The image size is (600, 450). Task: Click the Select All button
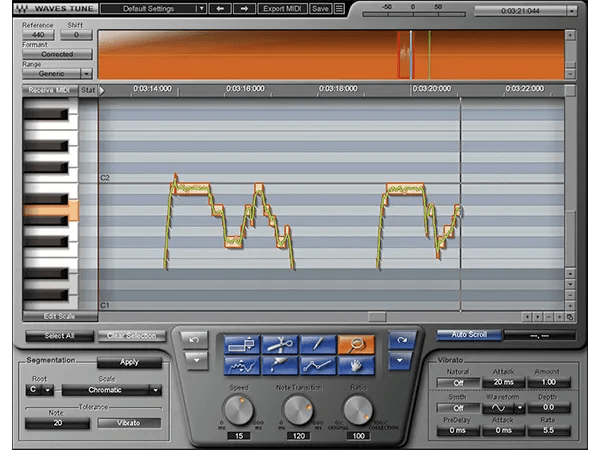[x=59, y=336]
